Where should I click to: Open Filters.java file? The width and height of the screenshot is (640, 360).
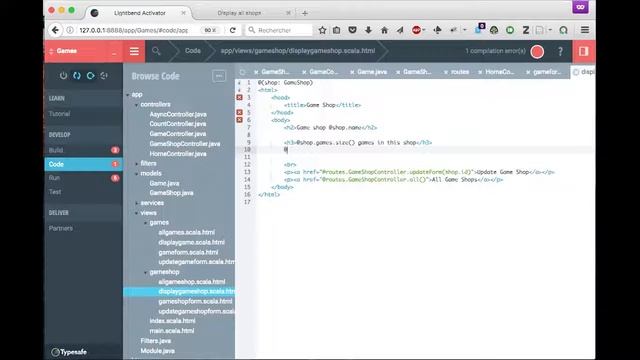click(x=156, y=341)
